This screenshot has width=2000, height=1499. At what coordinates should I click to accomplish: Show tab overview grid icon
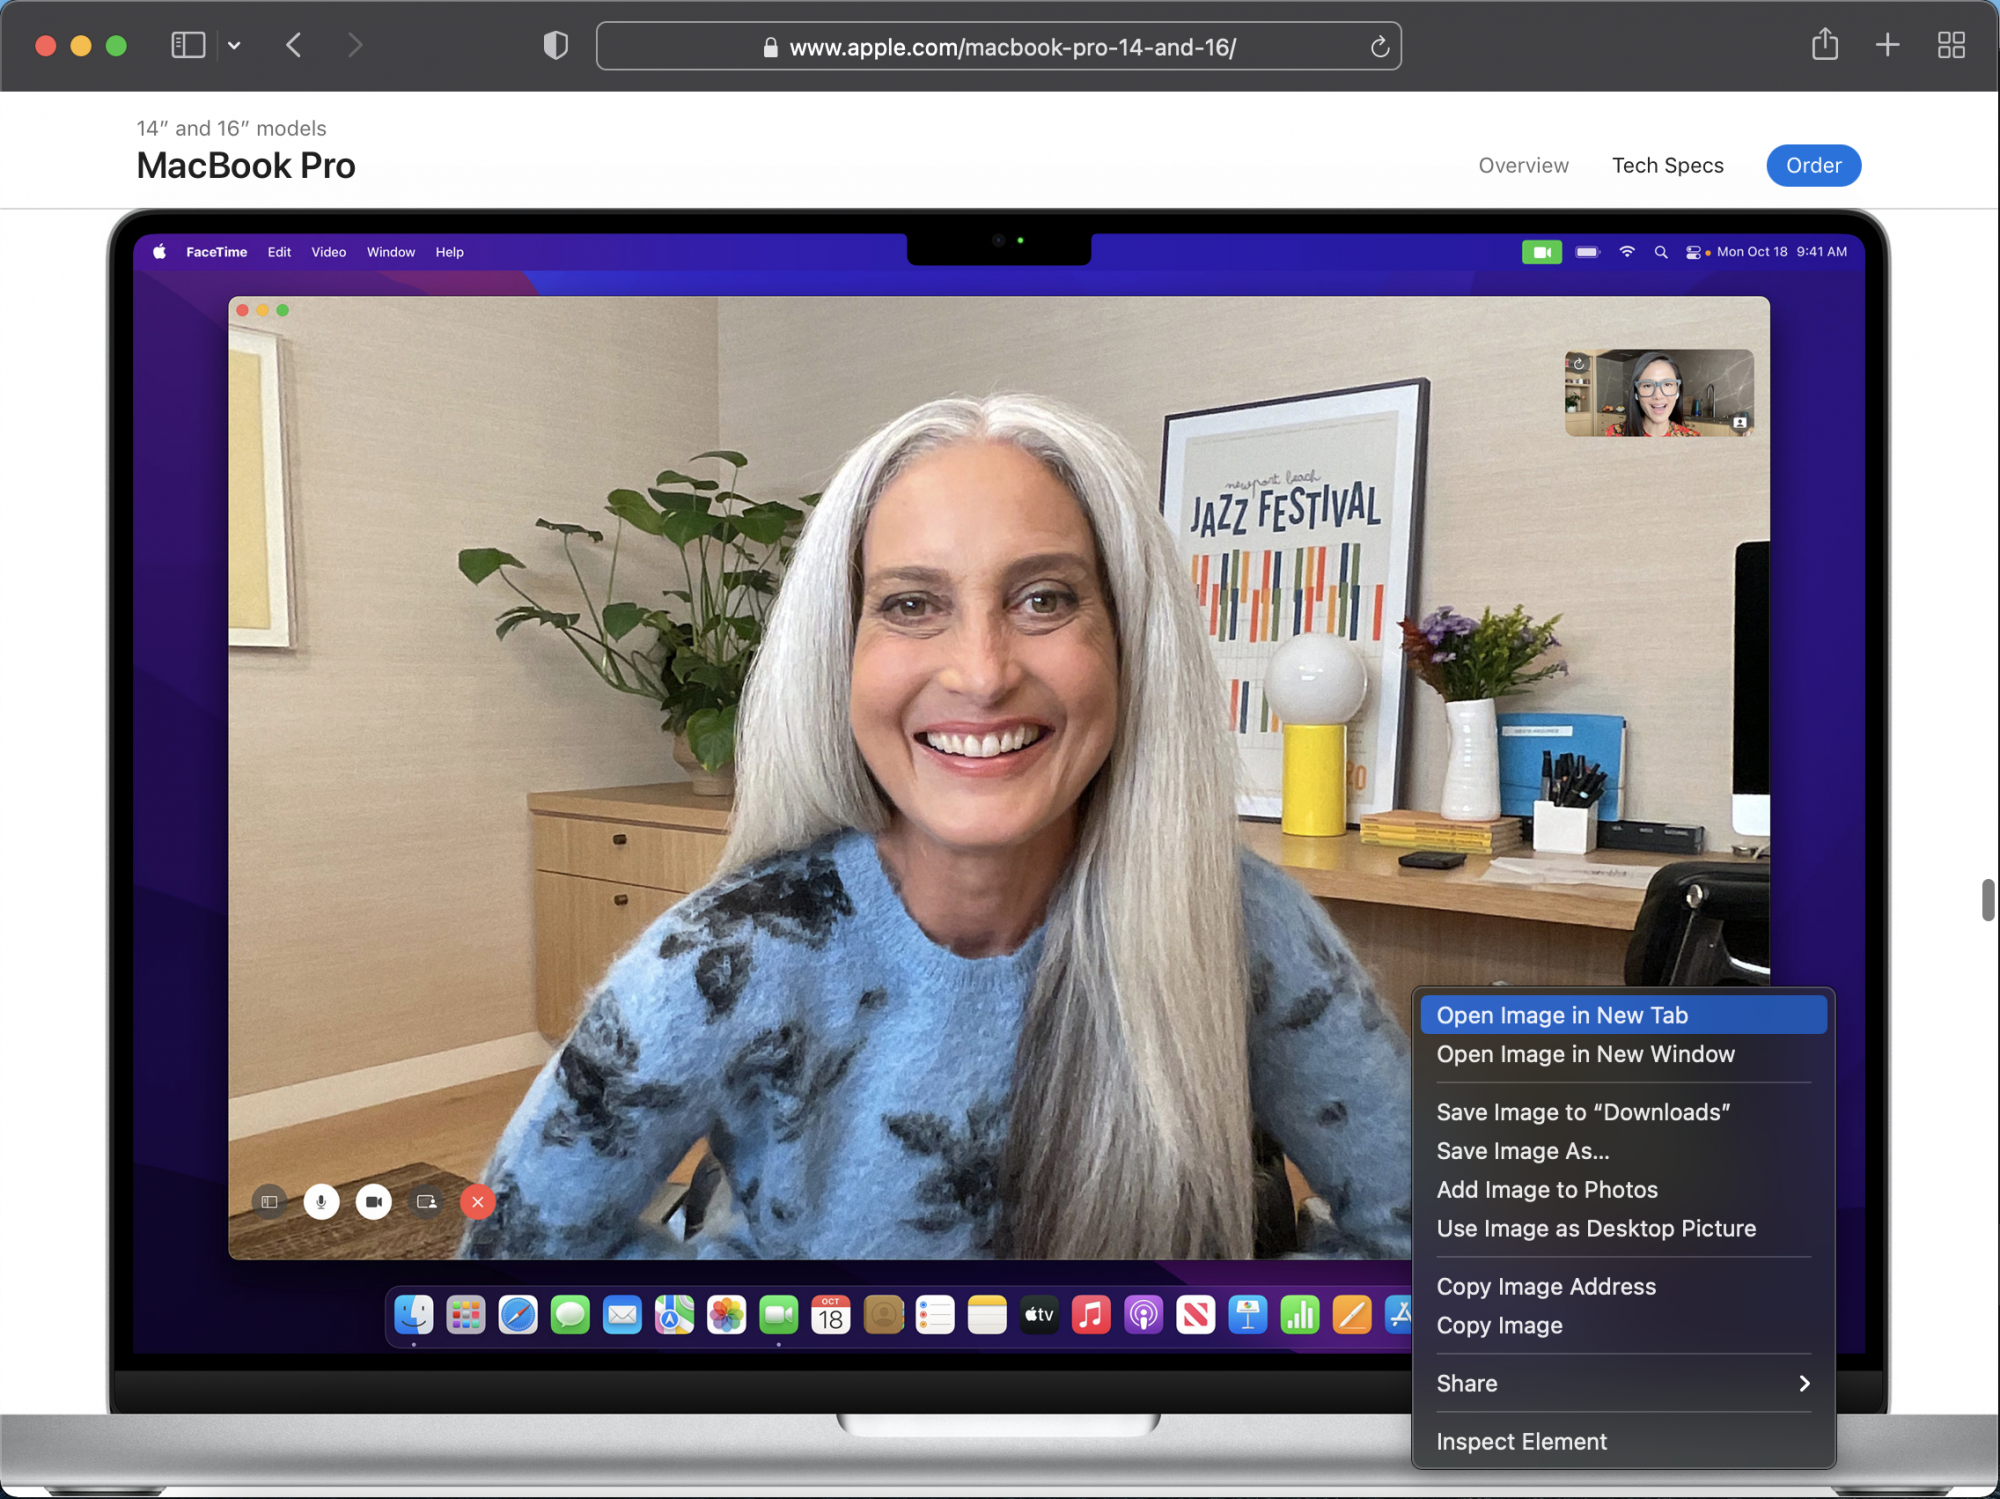click(1951, 45)
